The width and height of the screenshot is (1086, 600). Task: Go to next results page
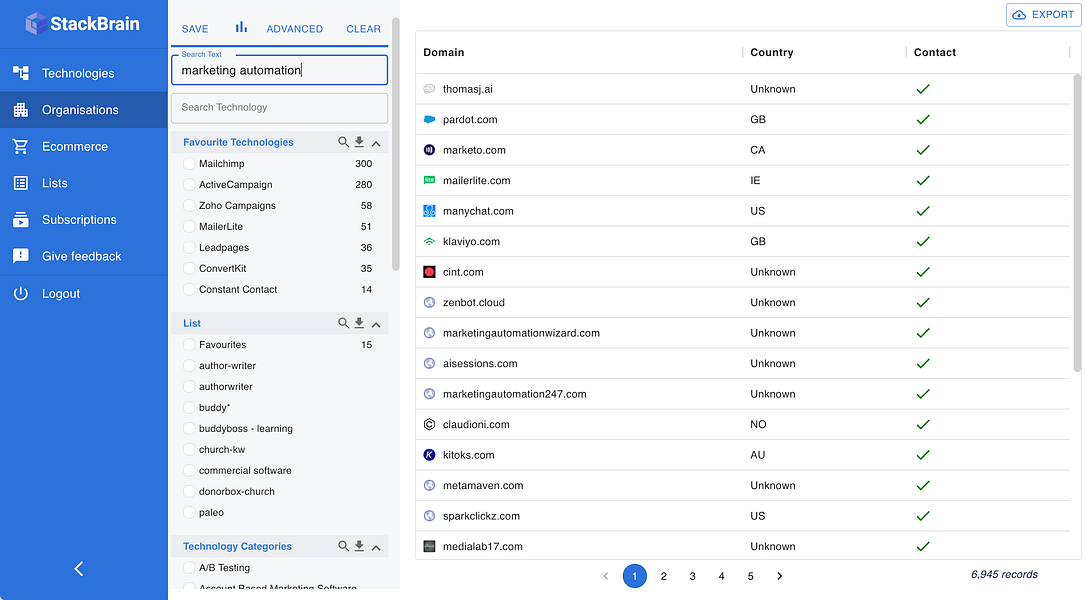780,576
